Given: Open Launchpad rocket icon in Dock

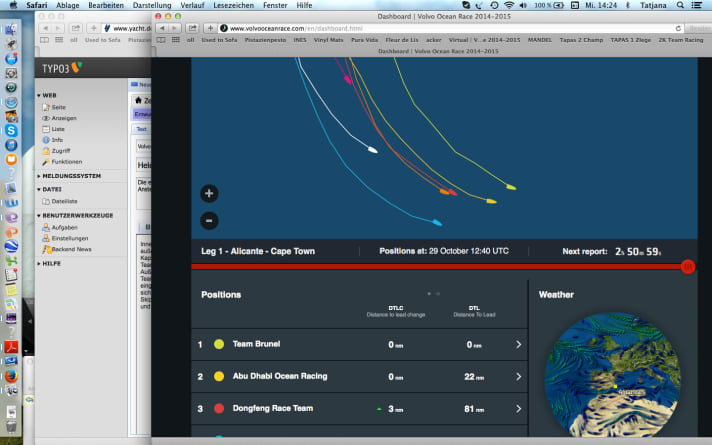Looking at the screenshot, I should point(11,44).
